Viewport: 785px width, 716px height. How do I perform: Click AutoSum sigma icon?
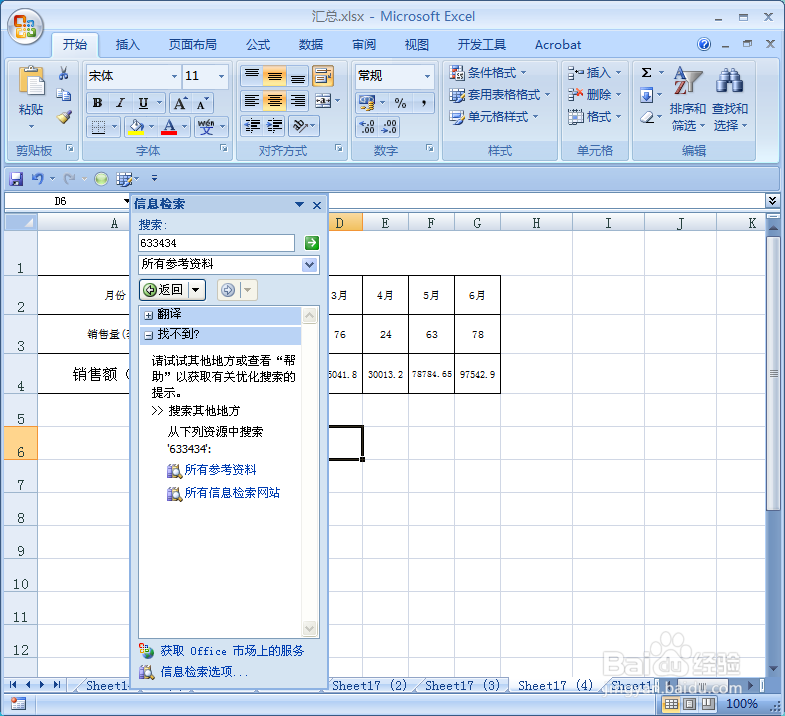[x=646, y=73]
